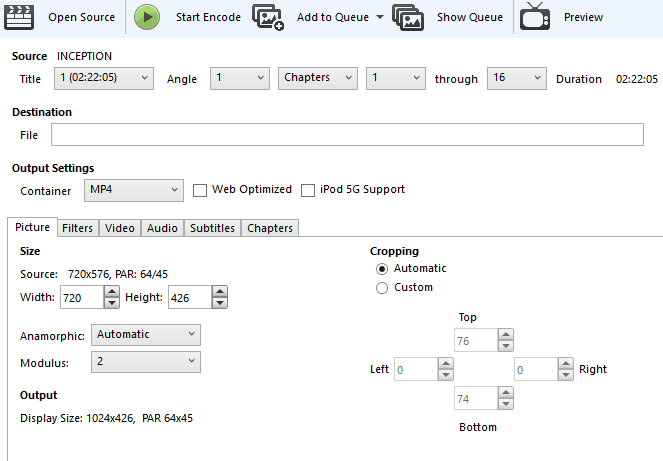
Task: Switch to the Audio tab
Action: pos(162,228)
